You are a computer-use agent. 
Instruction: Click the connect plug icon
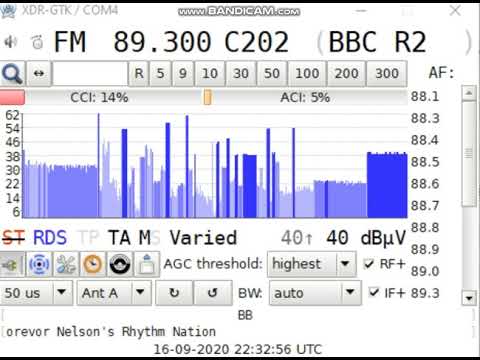coord(12,264)
